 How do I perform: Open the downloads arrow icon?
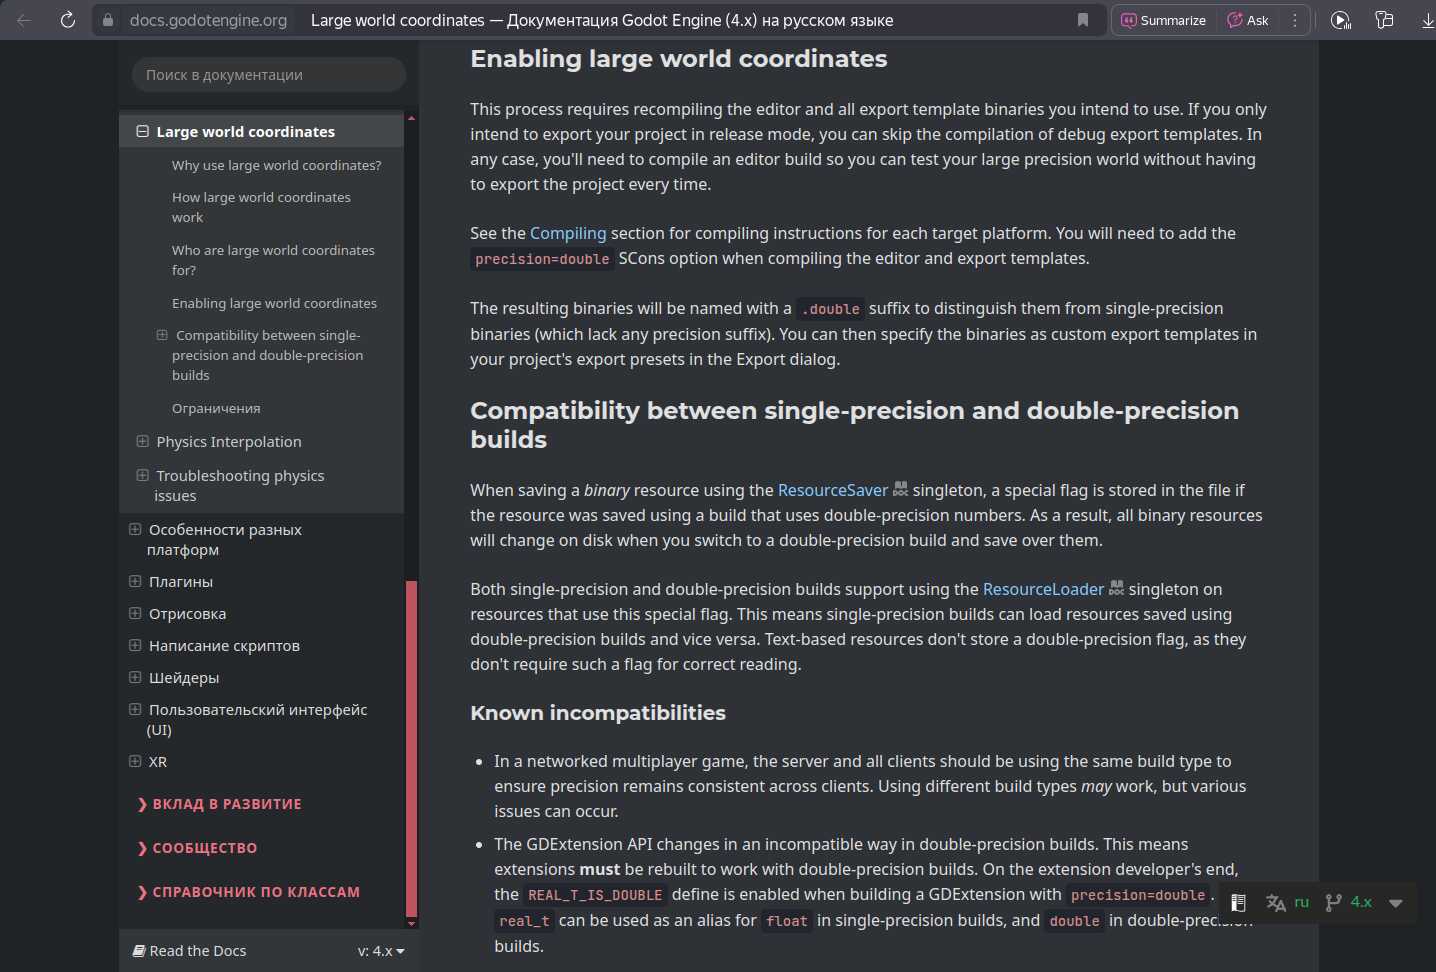pyautogui.click(x=1428, y=20)
